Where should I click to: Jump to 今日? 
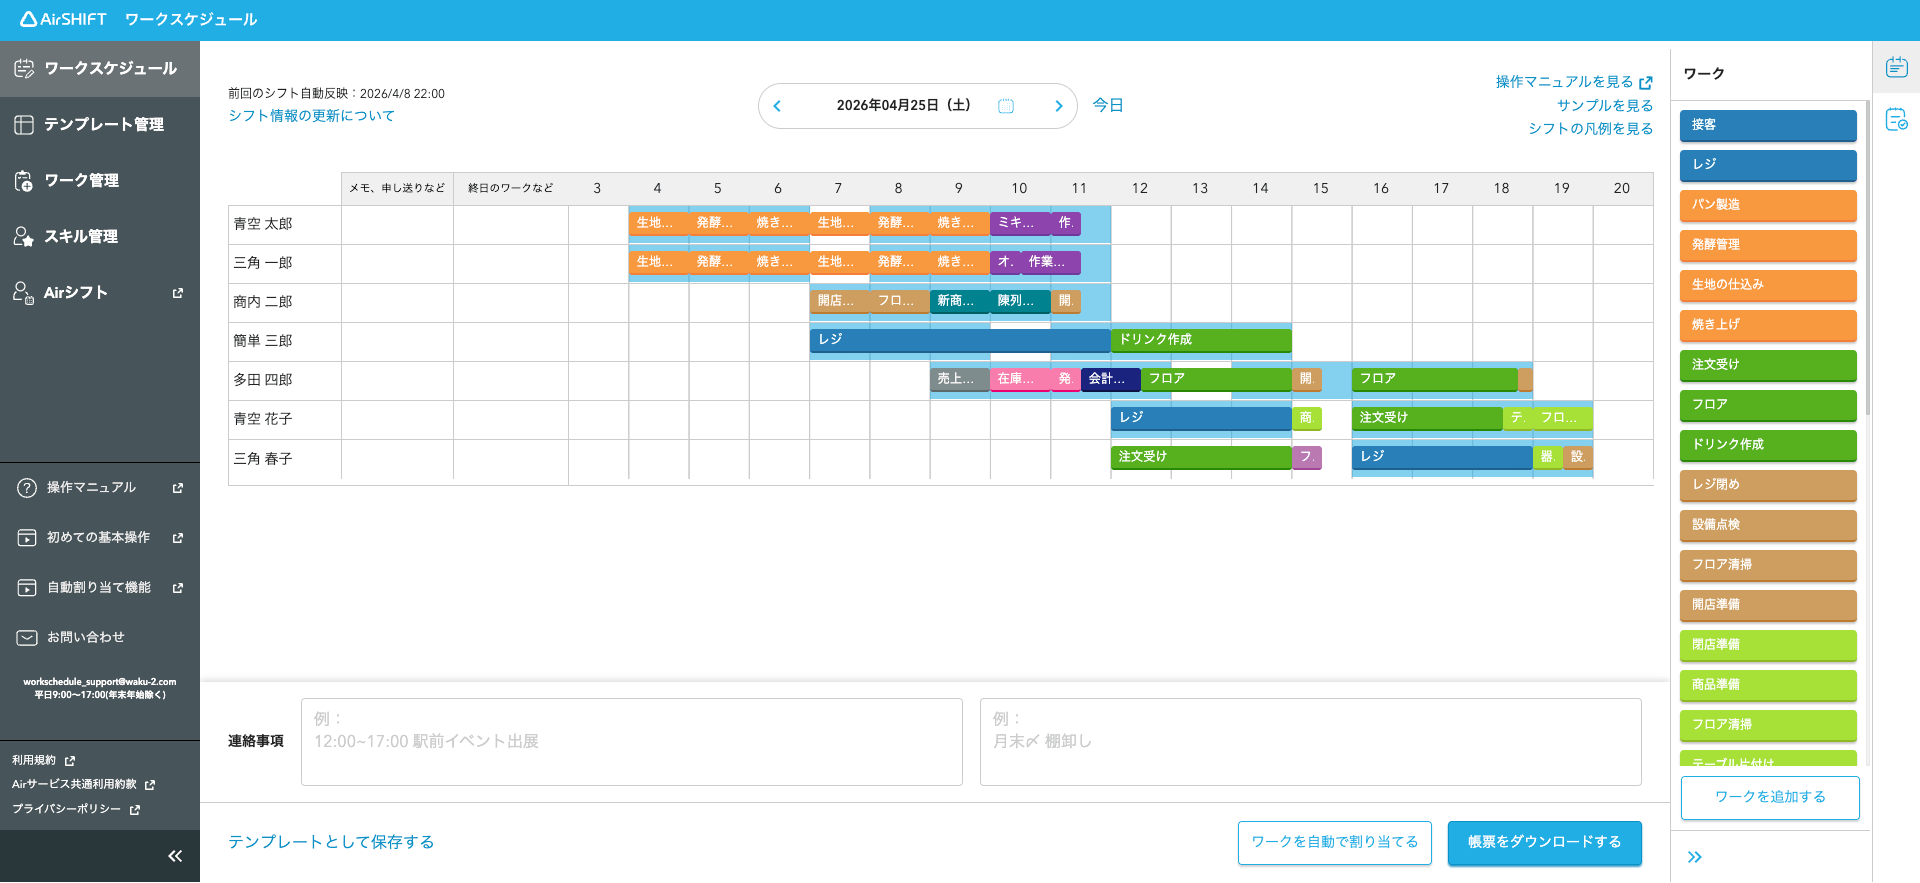coord(1108,105)
